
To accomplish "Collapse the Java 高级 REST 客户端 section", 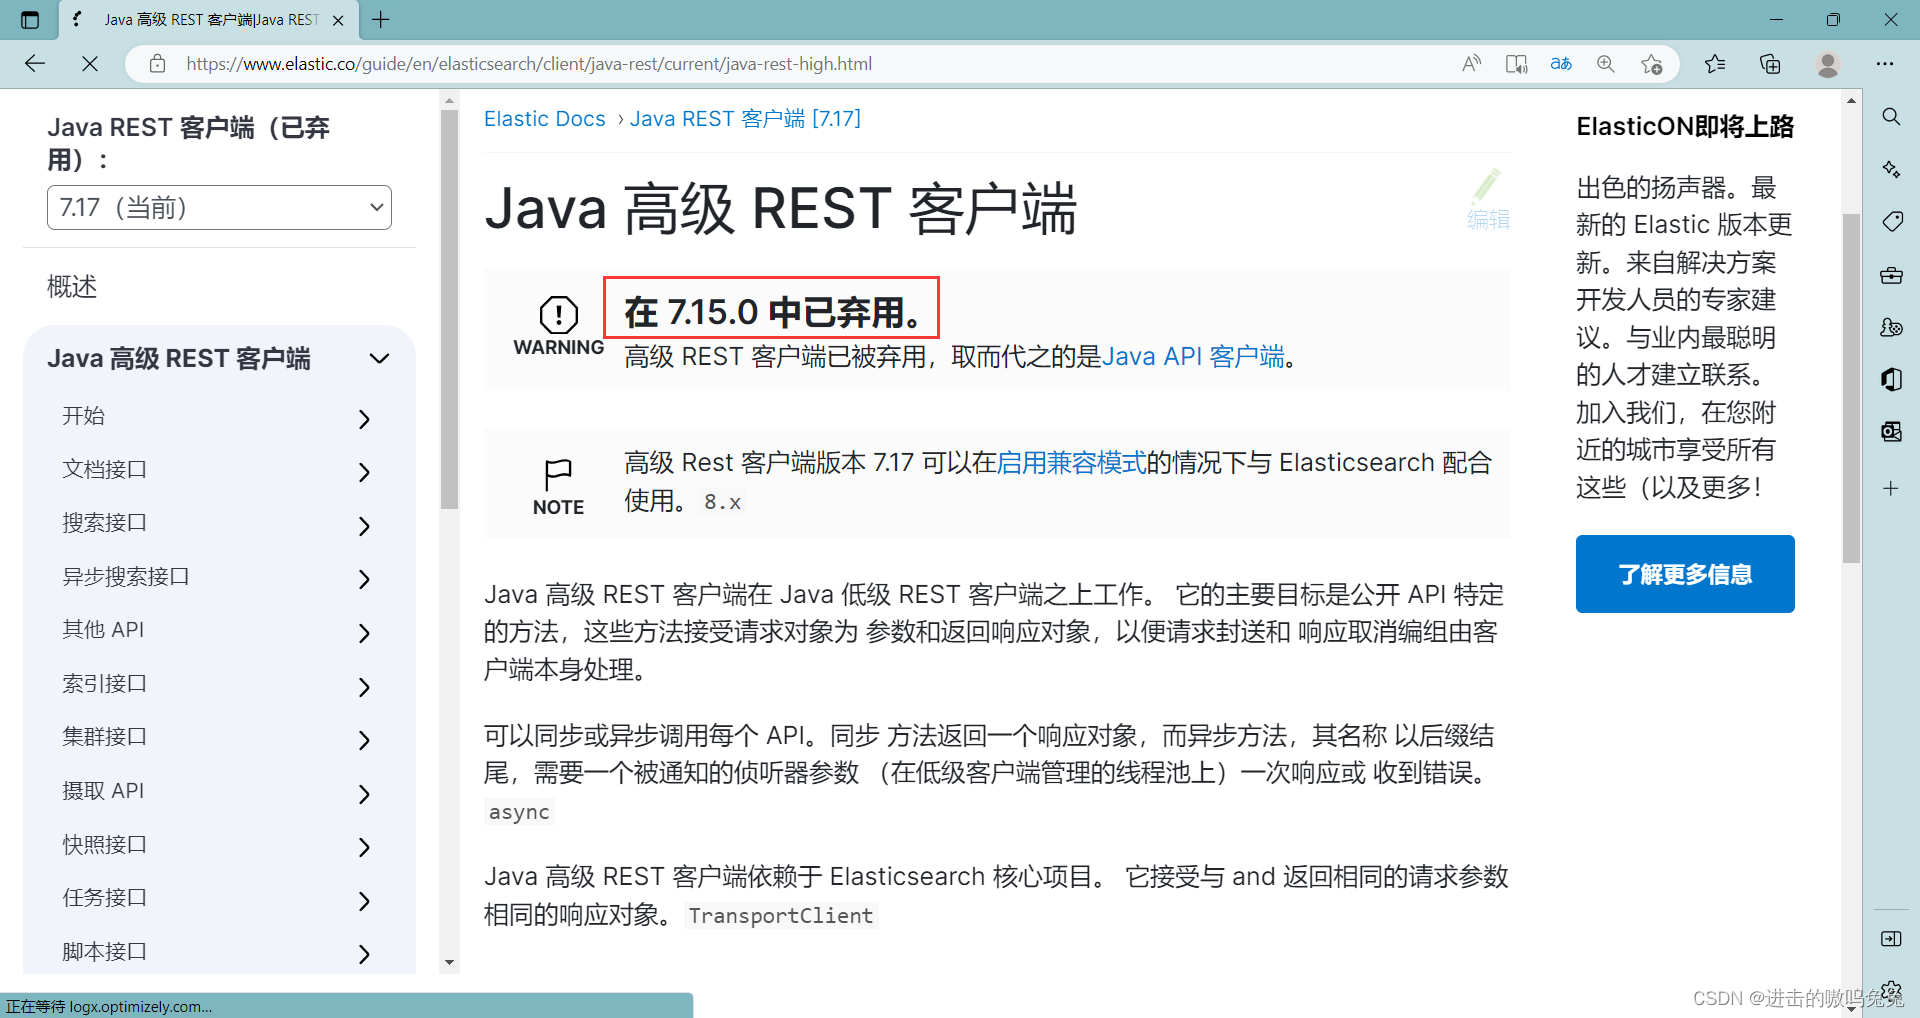I will (x=379, y=358).
